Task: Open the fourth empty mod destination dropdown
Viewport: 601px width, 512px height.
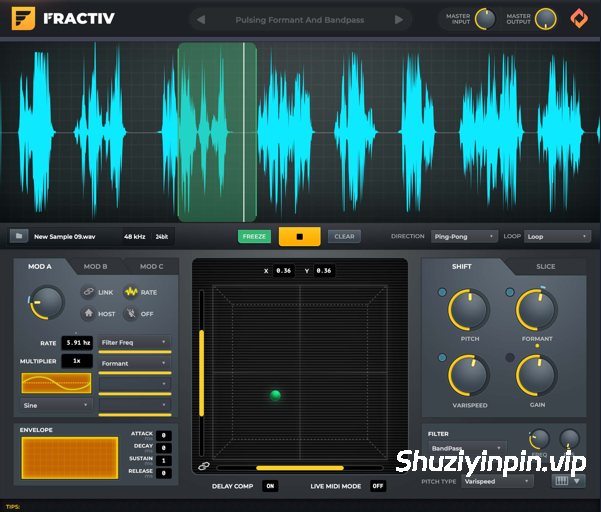Action: click(135, 405)
